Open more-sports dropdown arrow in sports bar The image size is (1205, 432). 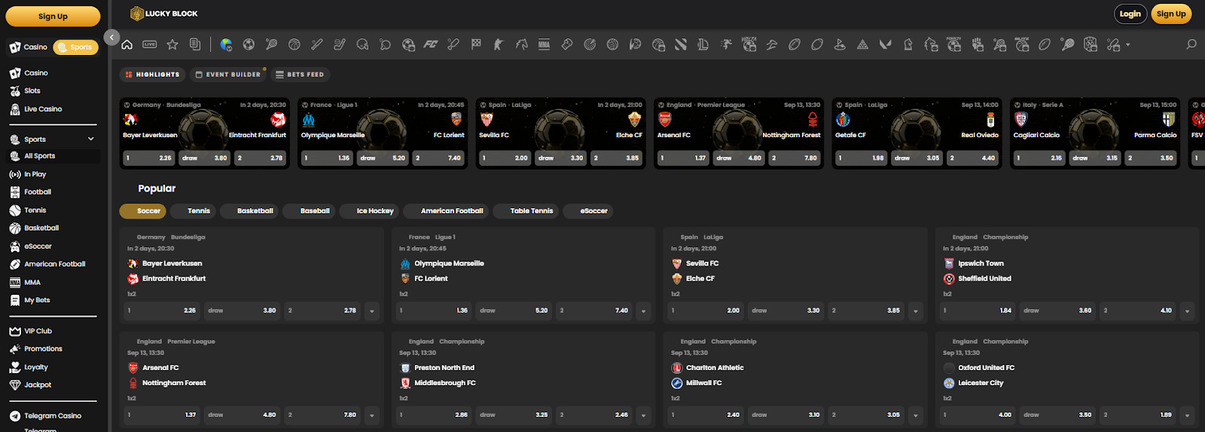1127,44
